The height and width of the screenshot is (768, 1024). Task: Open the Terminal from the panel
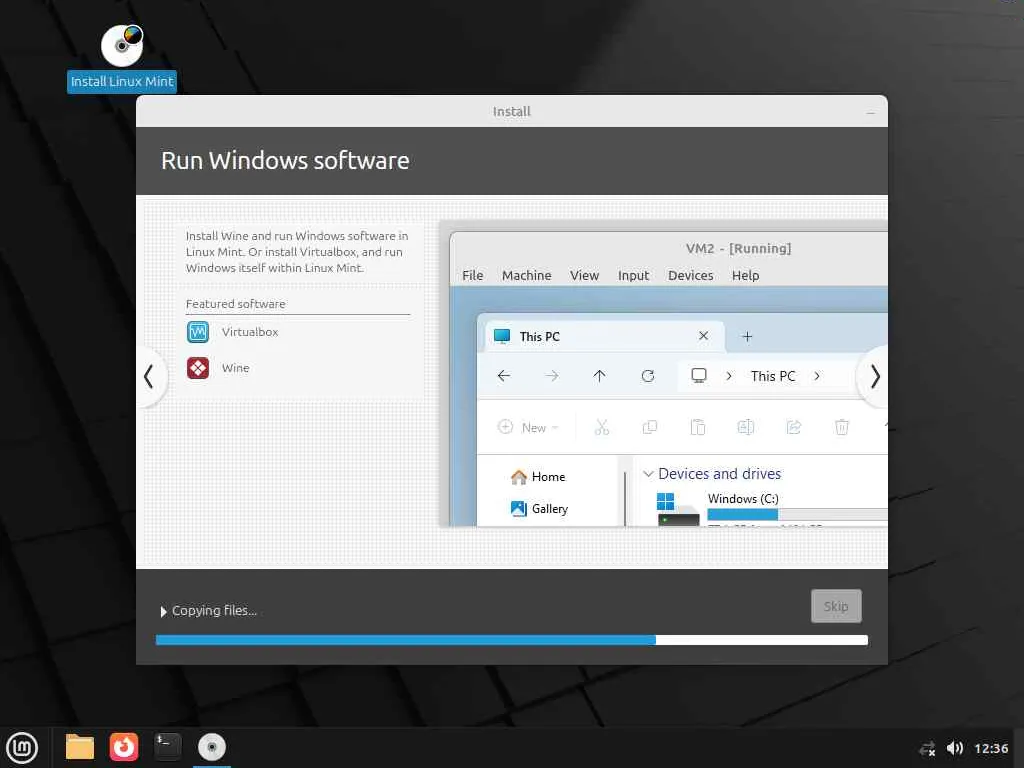point(168,746)
